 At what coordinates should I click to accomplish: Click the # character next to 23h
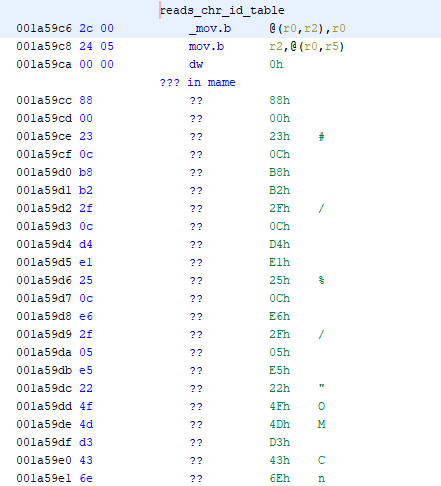(x=321, y=137)
